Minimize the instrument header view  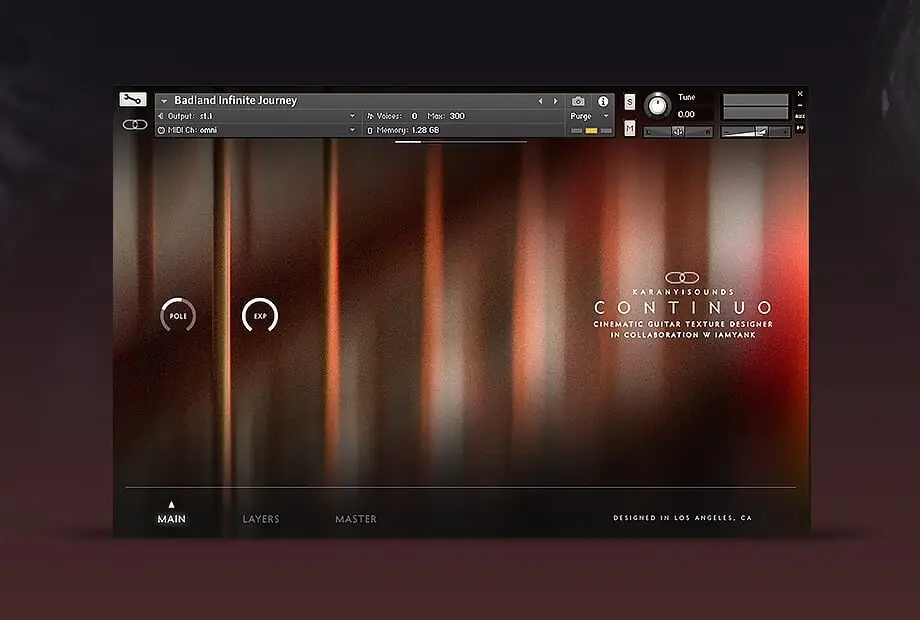800,105
